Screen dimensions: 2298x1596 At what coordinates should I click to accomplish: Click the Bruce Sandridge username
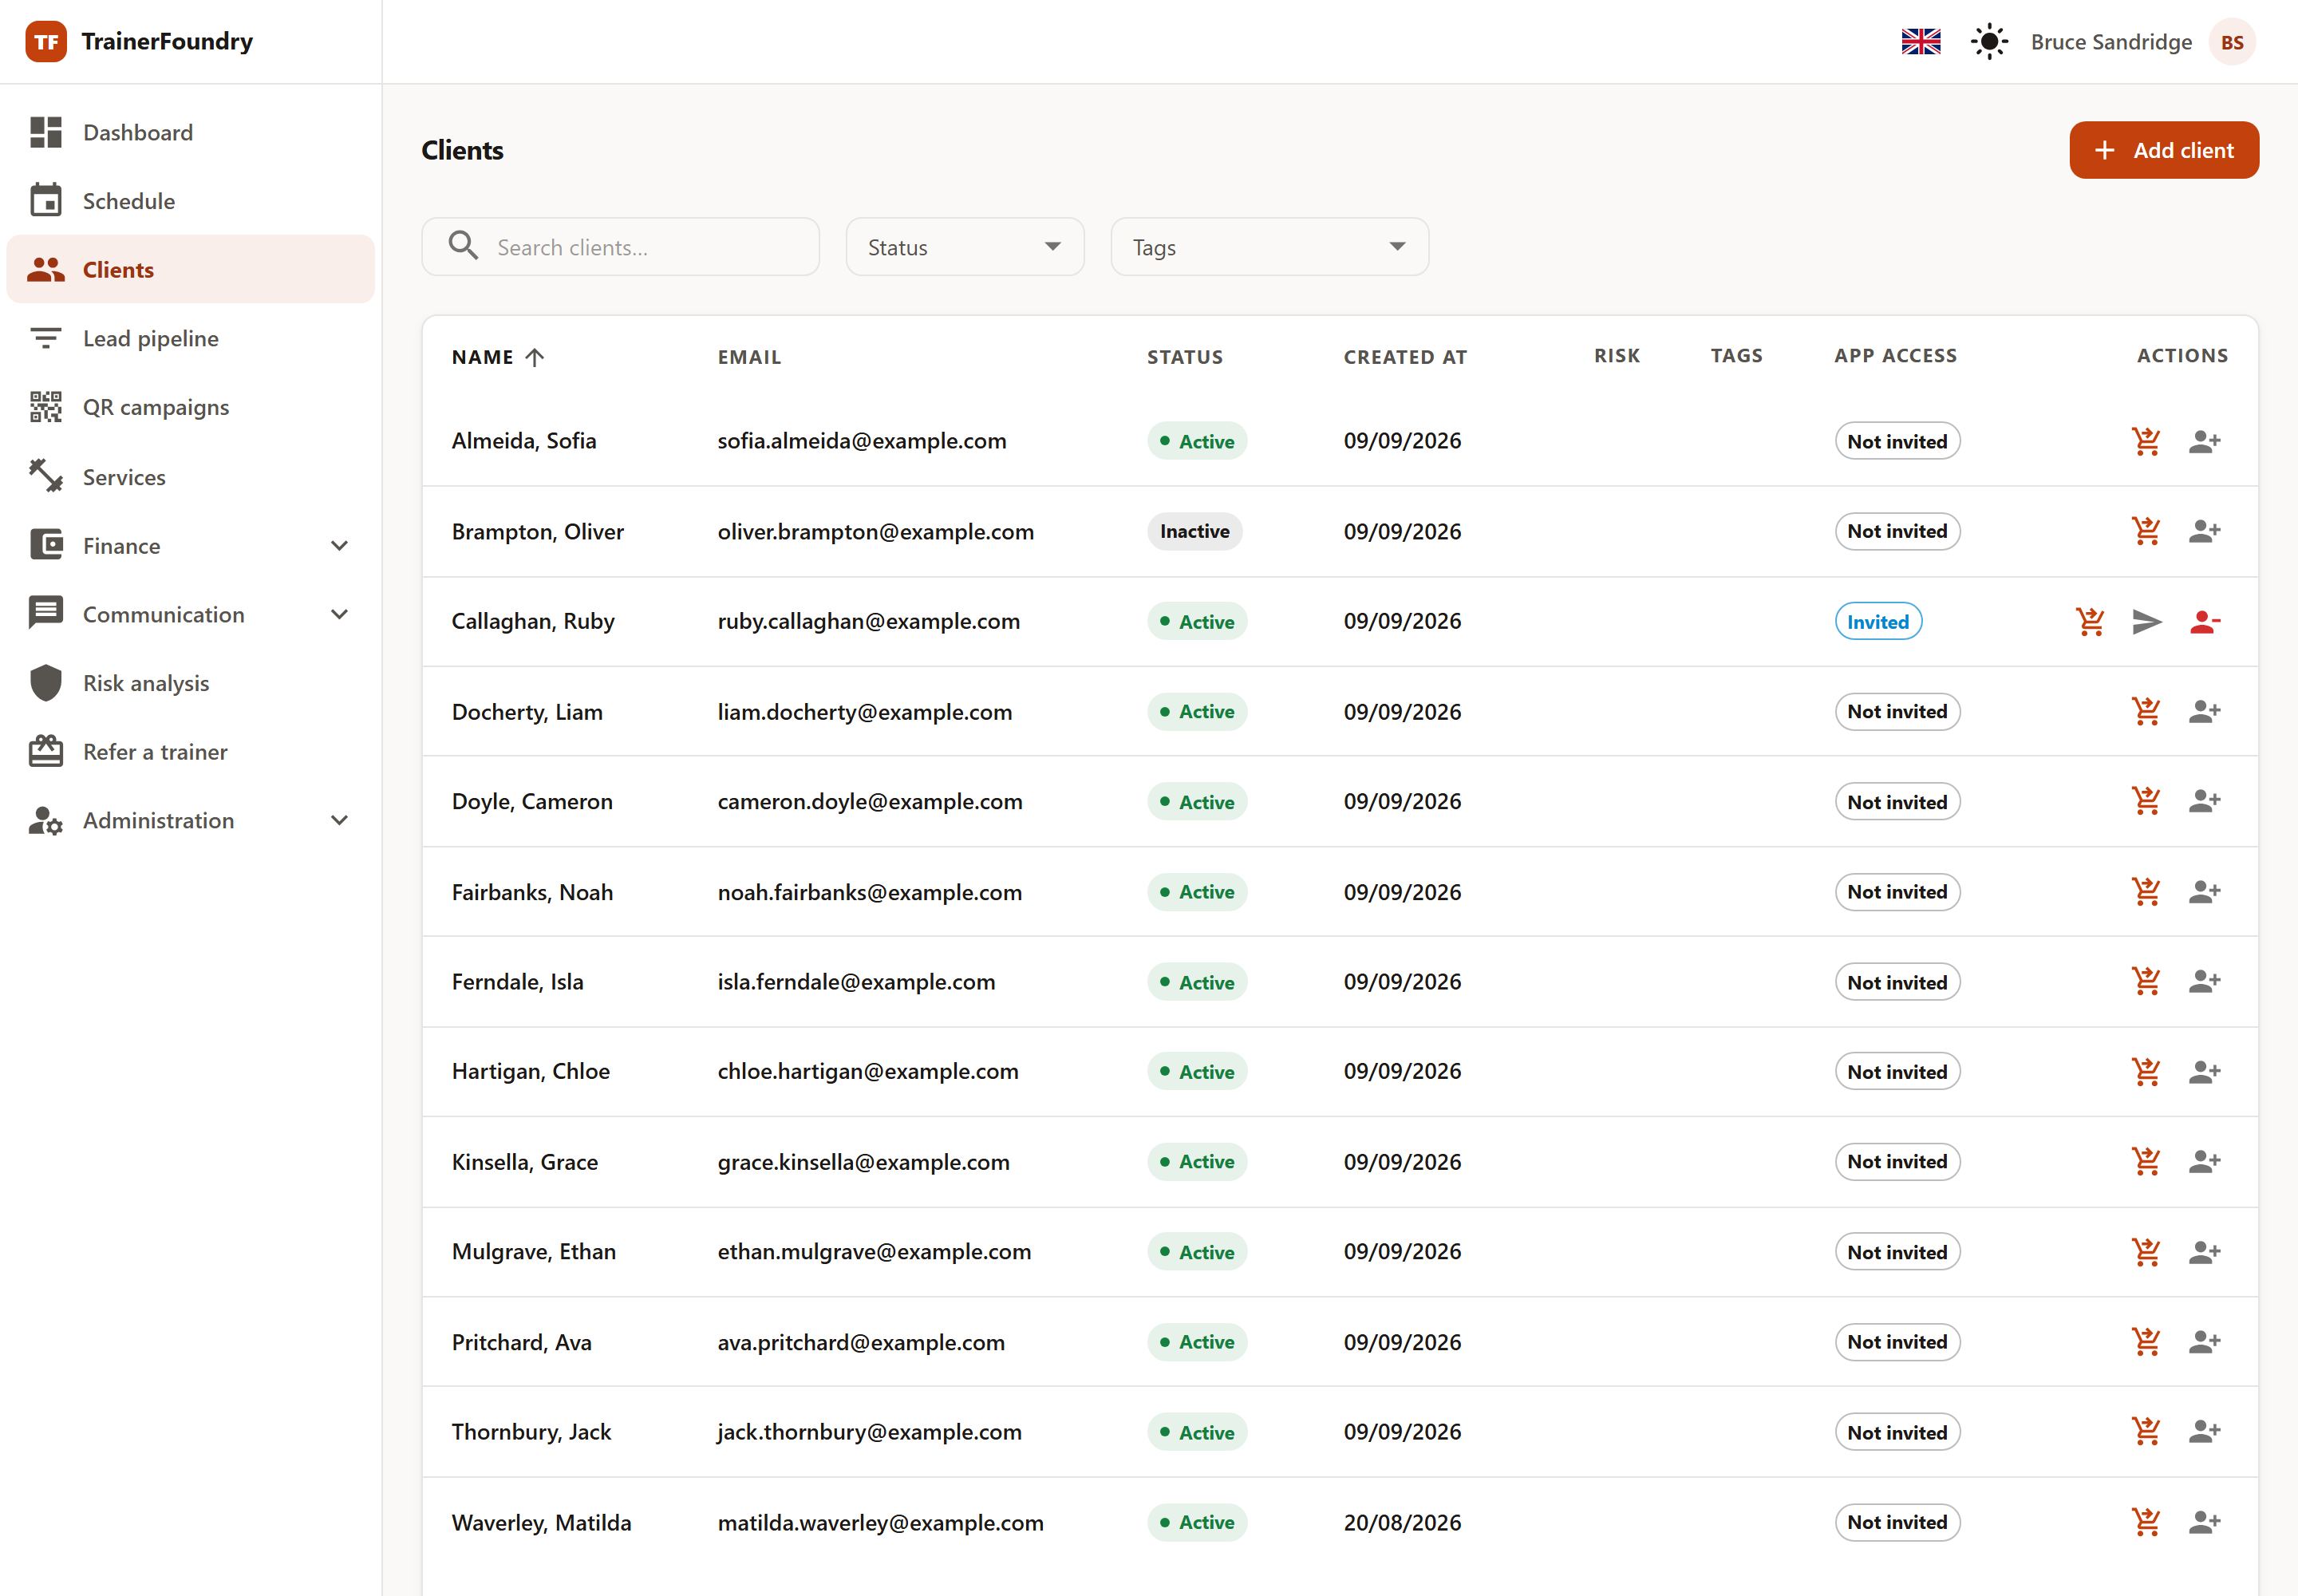[2111, 42]
